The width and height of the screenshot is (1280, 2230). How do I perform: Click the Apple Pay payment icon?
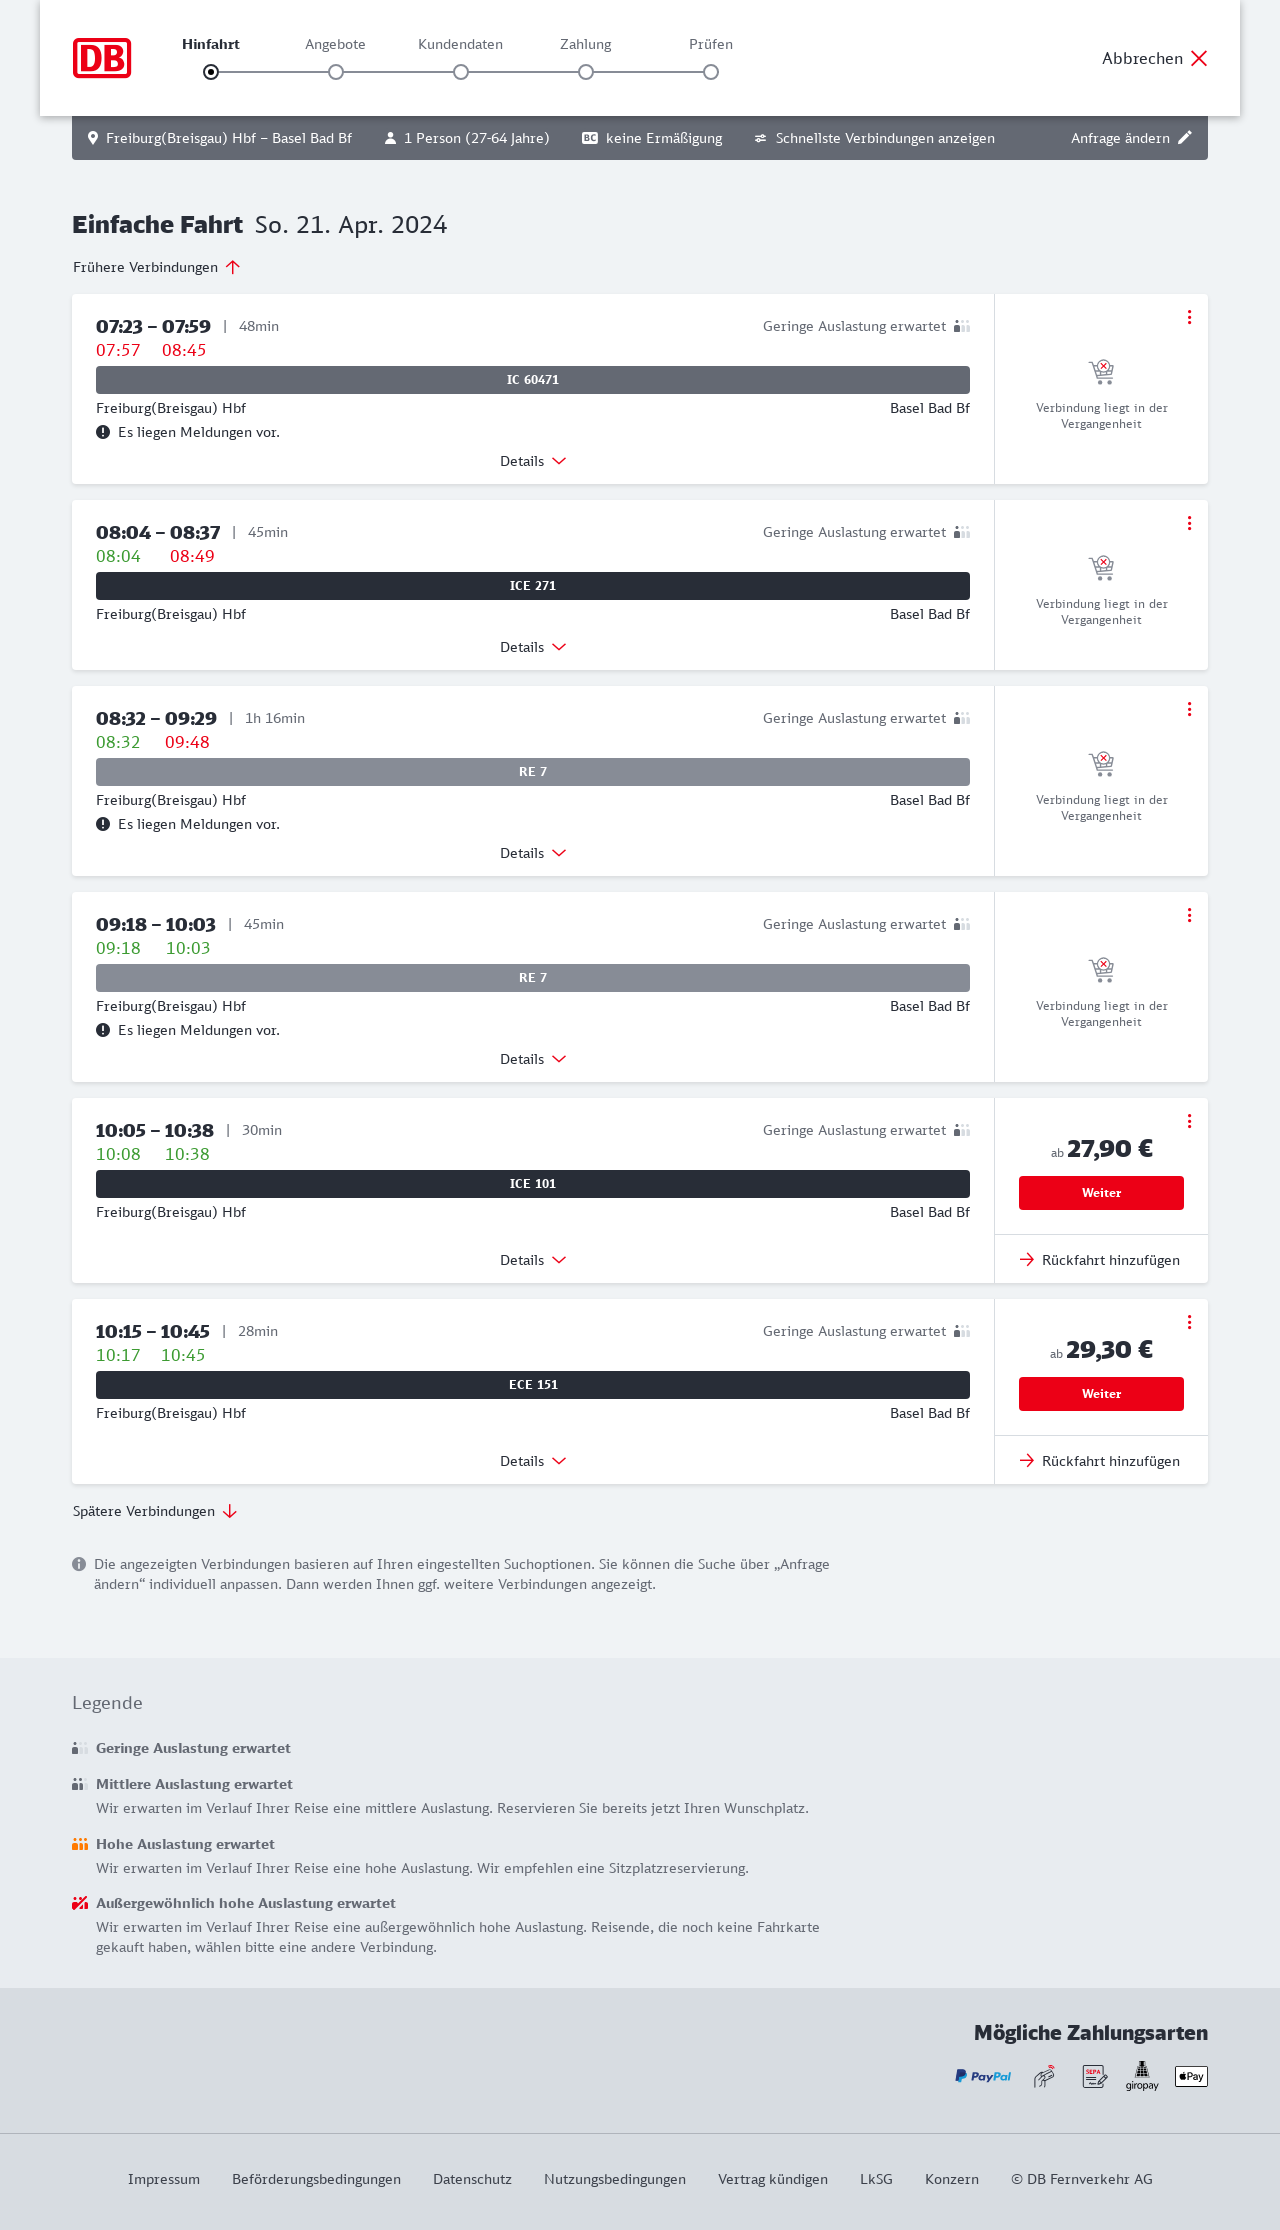coord(1191,2076)
